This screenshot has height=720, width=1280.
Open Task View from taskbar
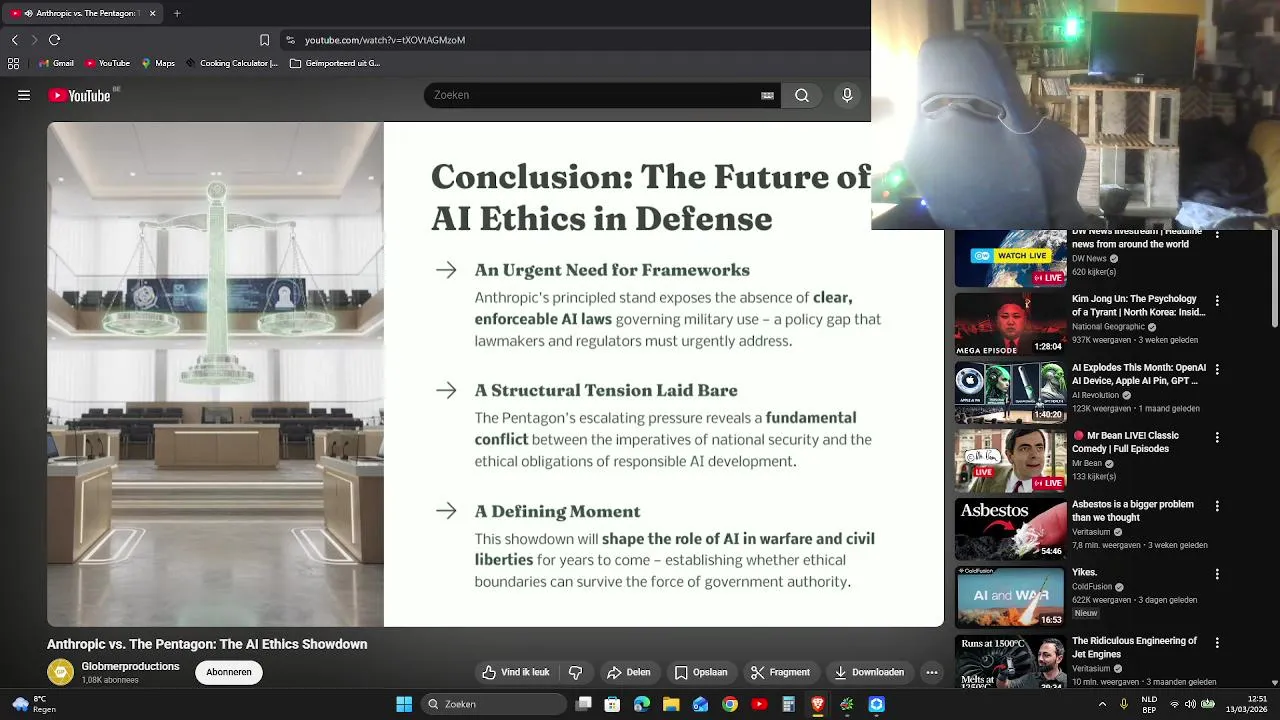584,704
